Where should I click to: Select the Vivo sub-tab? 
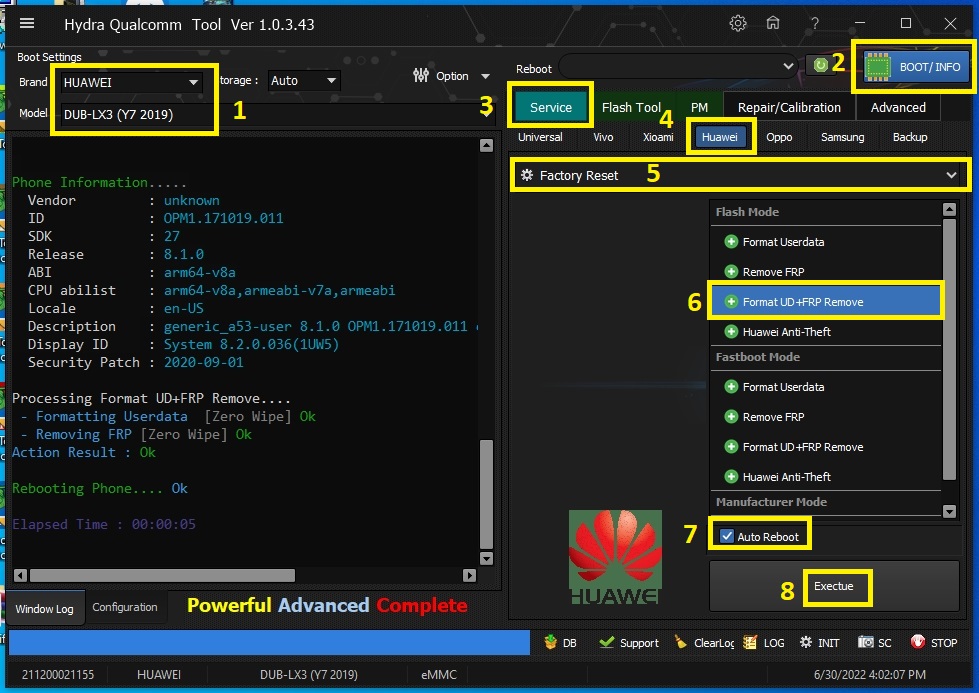click(603, 137)
